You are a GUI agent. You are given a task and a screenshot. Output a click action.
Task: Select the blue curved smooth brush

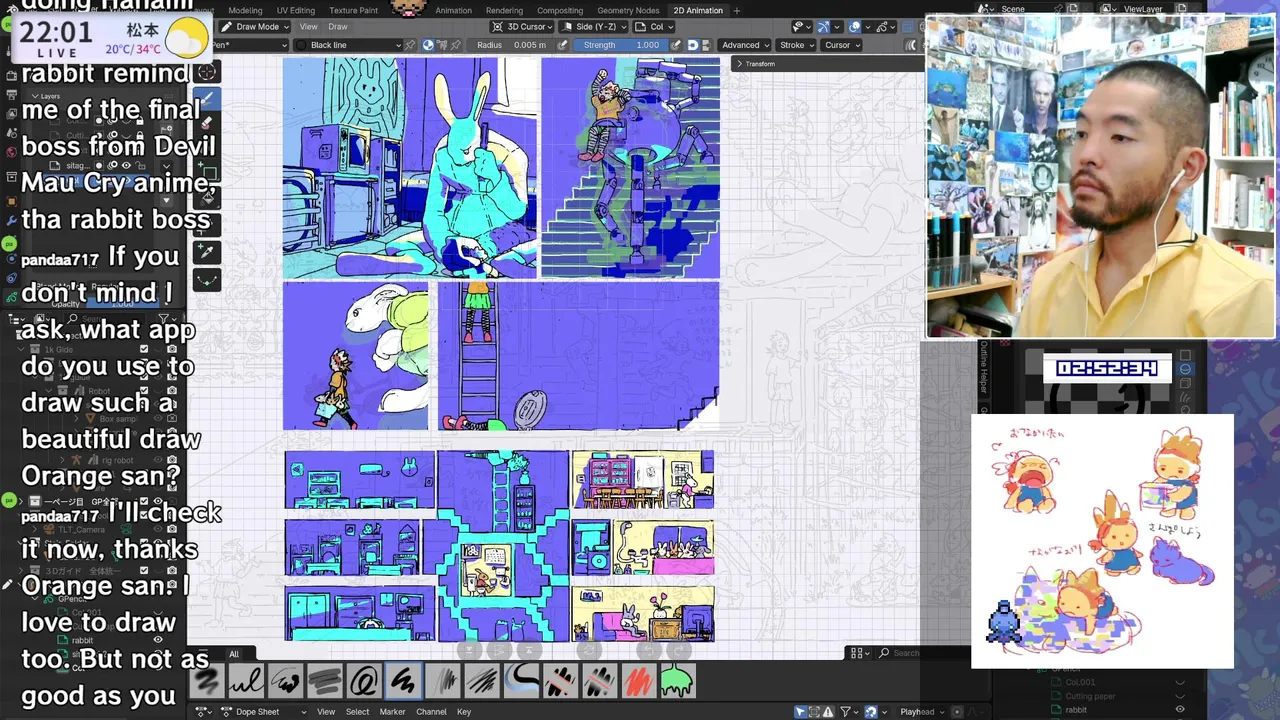(x=521, y=682)
